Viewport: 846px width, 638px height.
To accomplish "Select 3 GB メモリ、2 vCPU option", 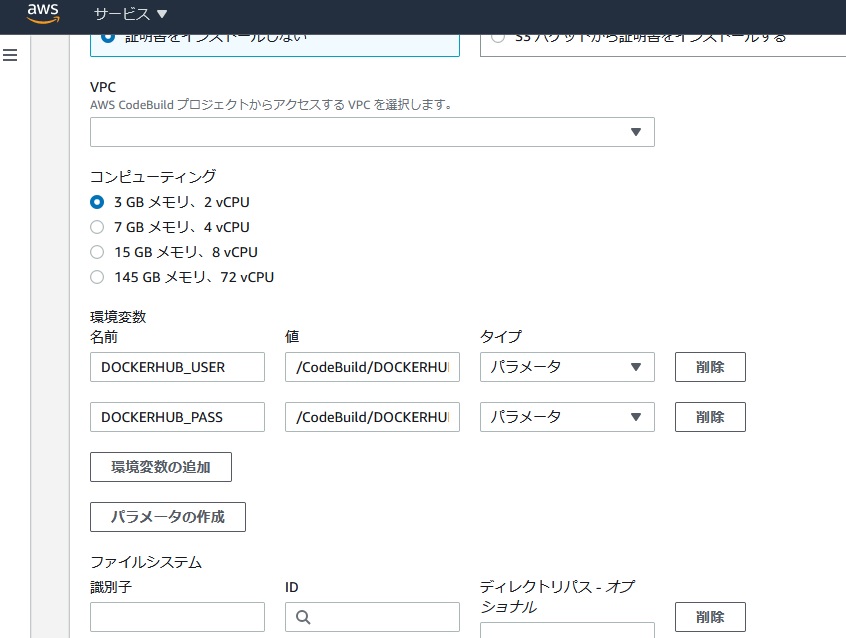I will point(97,202).
